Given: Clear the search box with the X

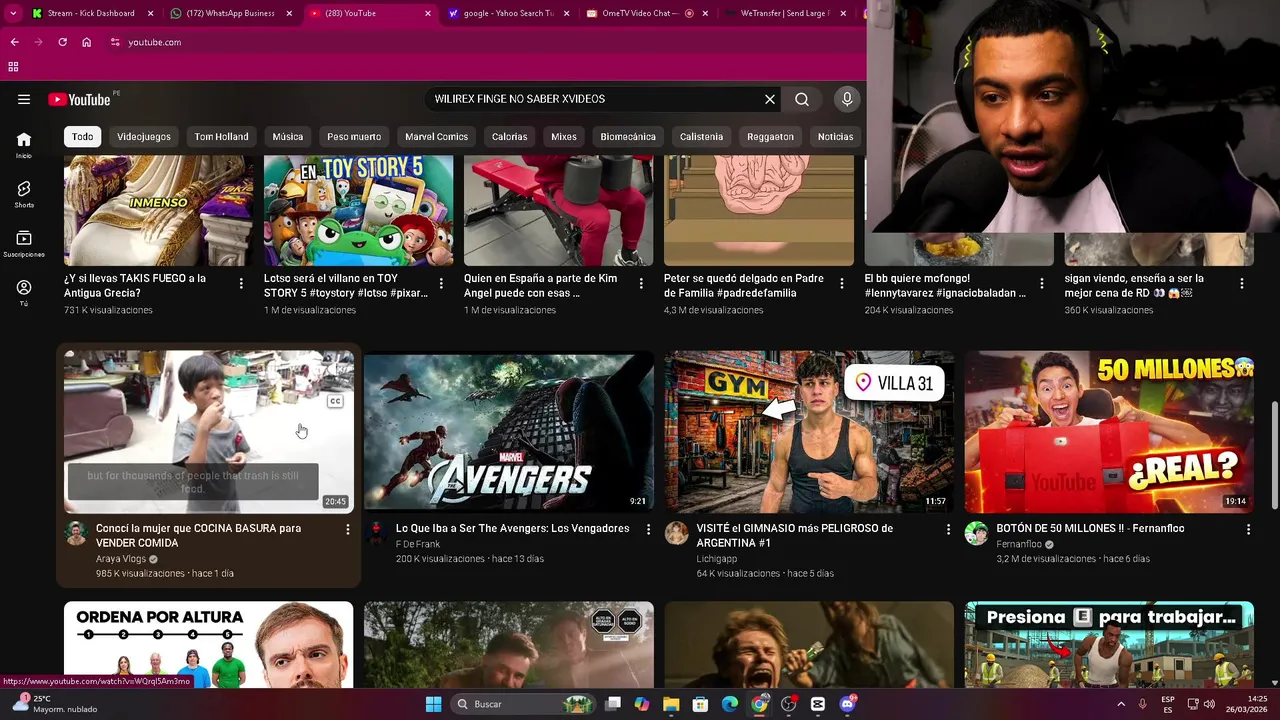Looking at the screenshot, I should (770, 99).
